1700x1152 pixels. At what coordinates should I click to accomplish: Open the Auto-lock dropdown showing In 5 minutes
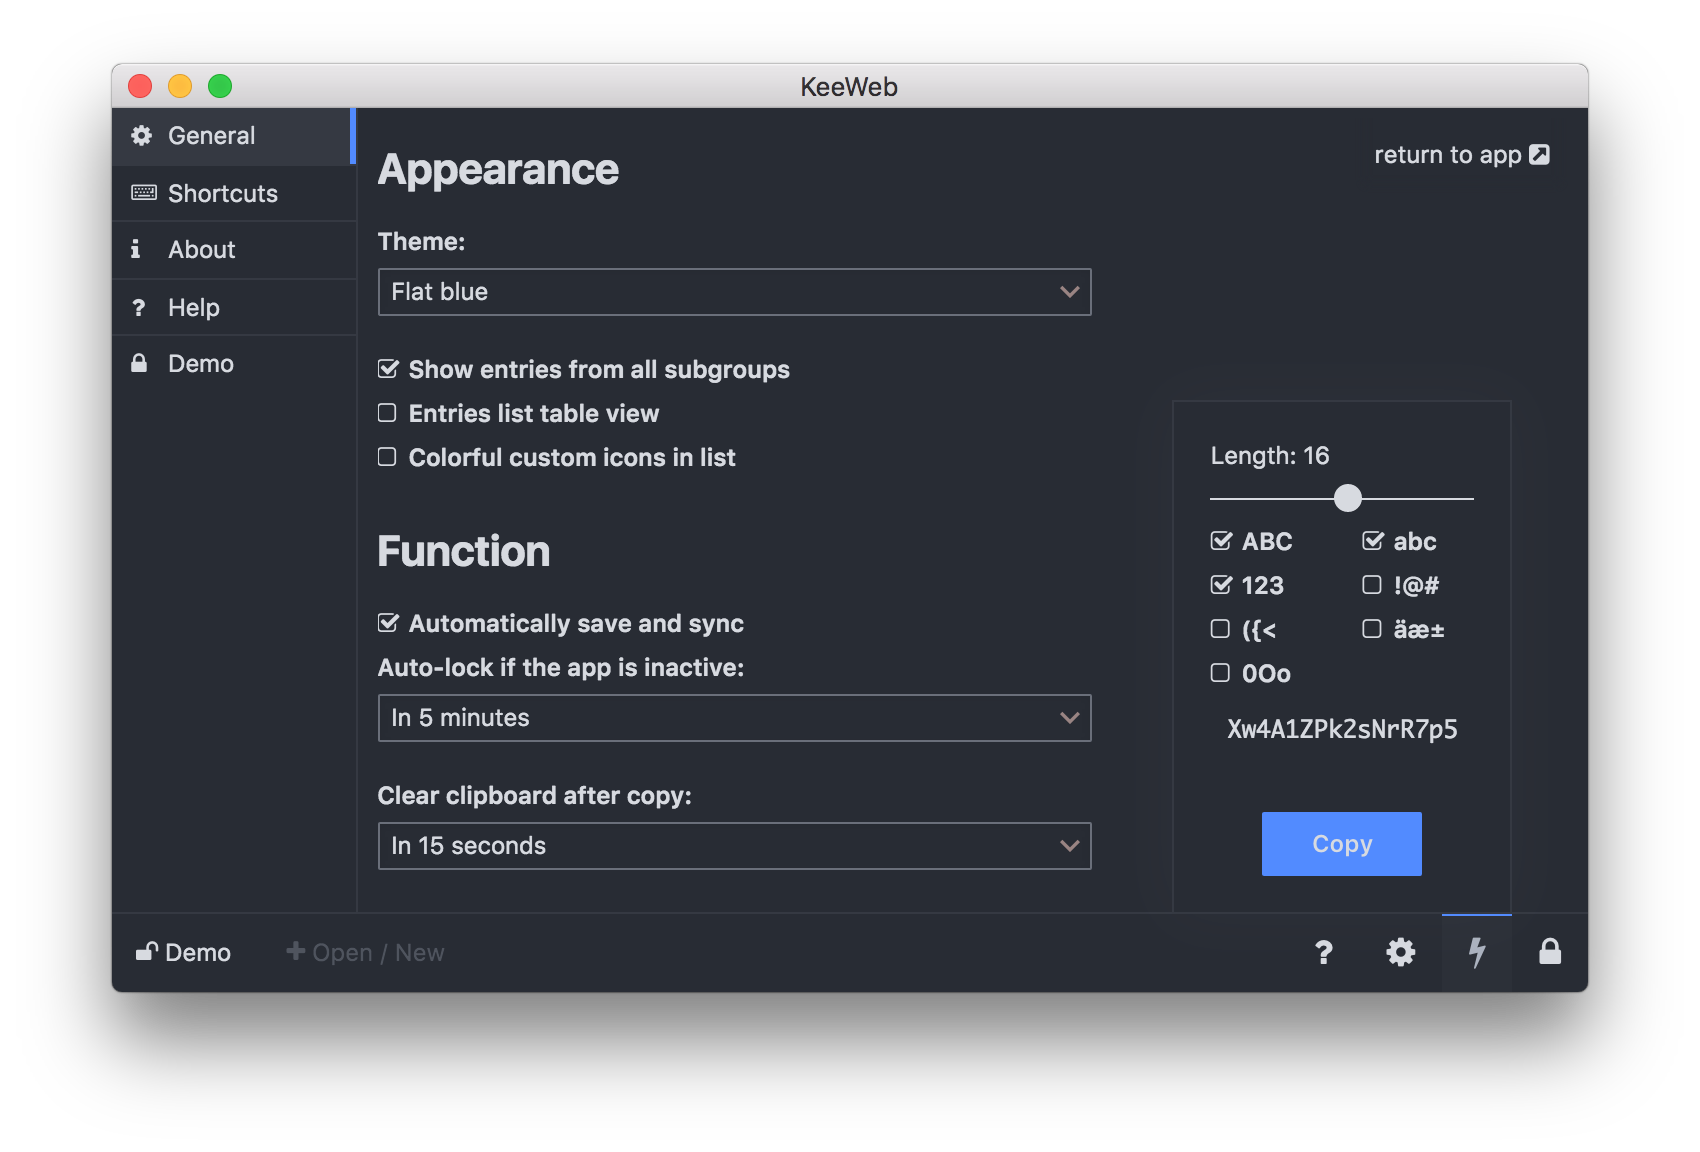(x=734, y=718)
